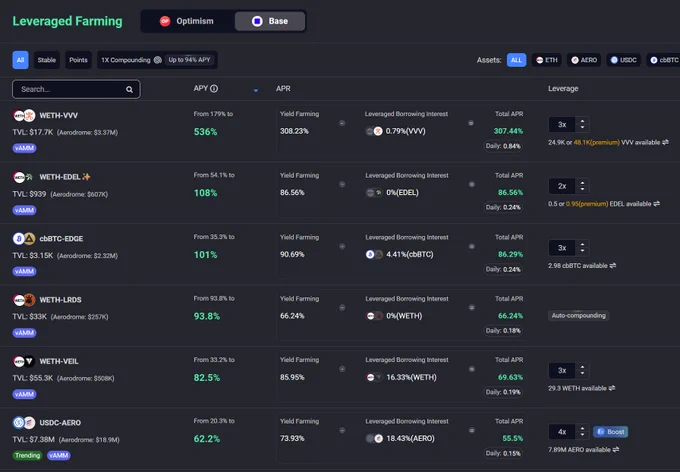Open the WETH-VEIL farm pair icon

point(24,361)
